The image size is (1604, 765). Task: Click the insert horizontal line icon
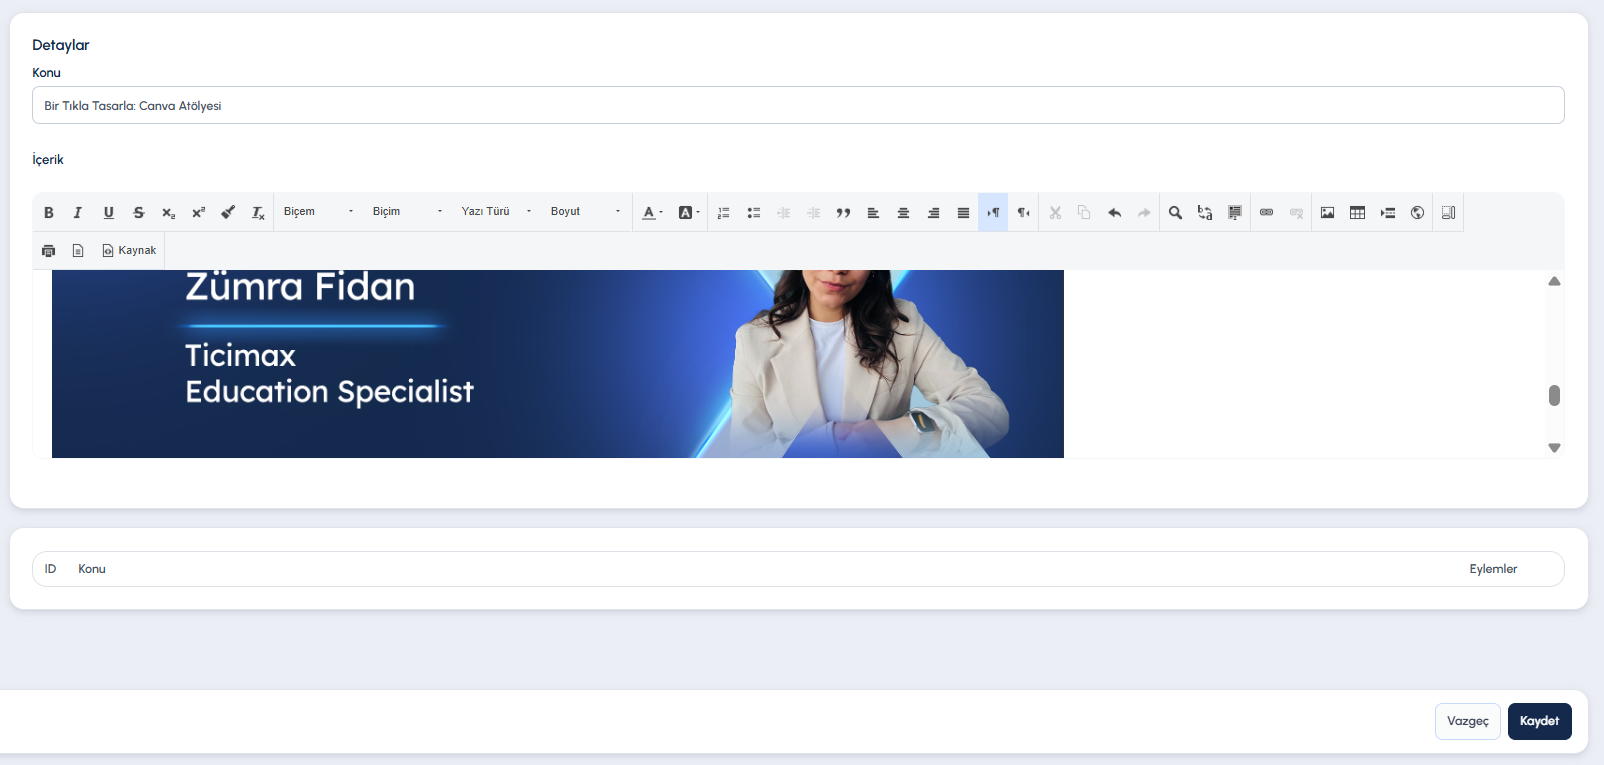pos(1387,212)
